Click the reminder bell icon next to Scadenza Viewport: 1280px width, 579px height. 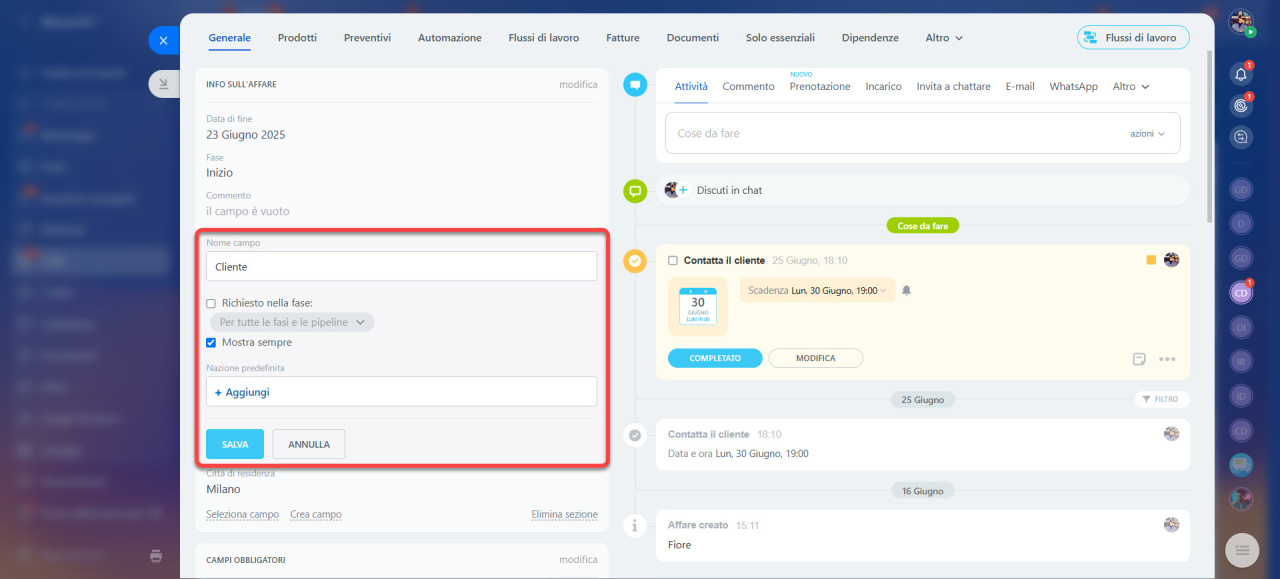(x=907, y=290)
